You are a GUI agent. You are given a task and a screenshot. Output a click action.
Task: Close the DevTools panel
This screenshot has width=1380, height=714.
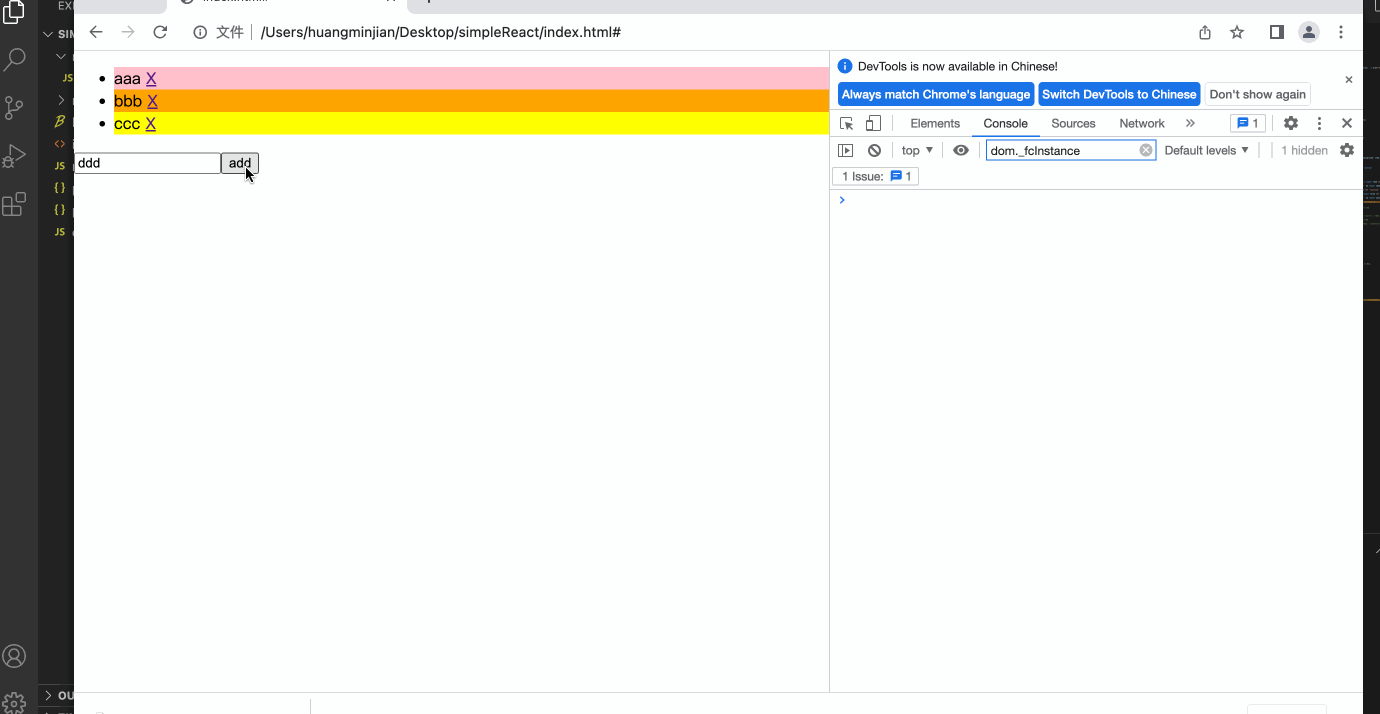click(1347, 123)
